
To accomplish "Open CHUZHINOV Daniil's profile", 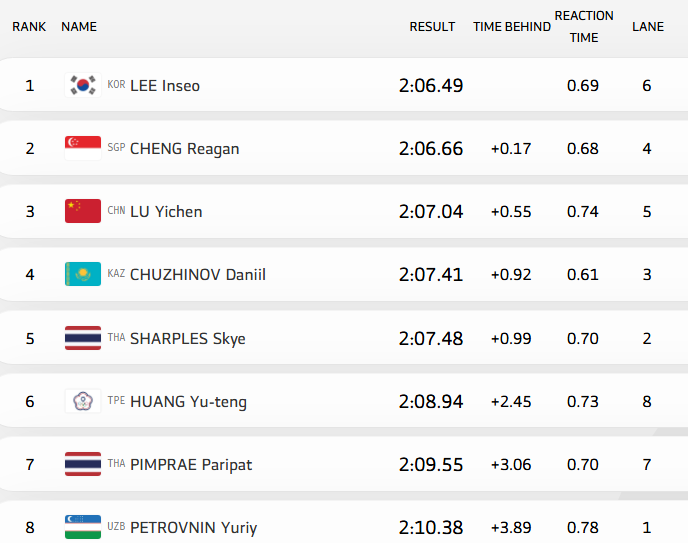I will coord(198,275).
